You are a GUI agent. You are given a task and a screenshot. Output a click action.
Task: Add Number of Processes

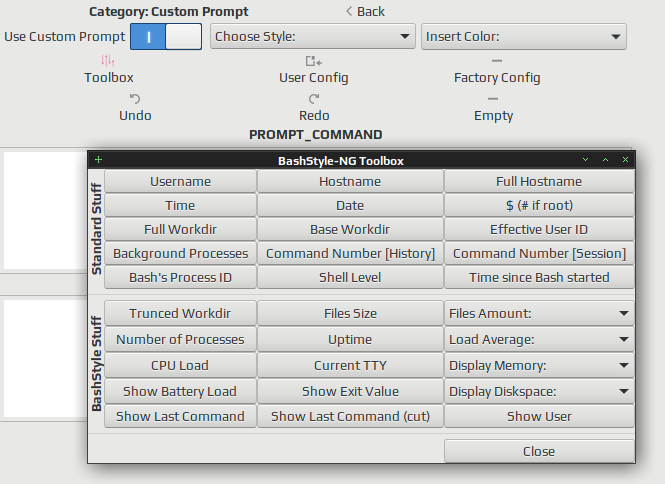point(180,339)
